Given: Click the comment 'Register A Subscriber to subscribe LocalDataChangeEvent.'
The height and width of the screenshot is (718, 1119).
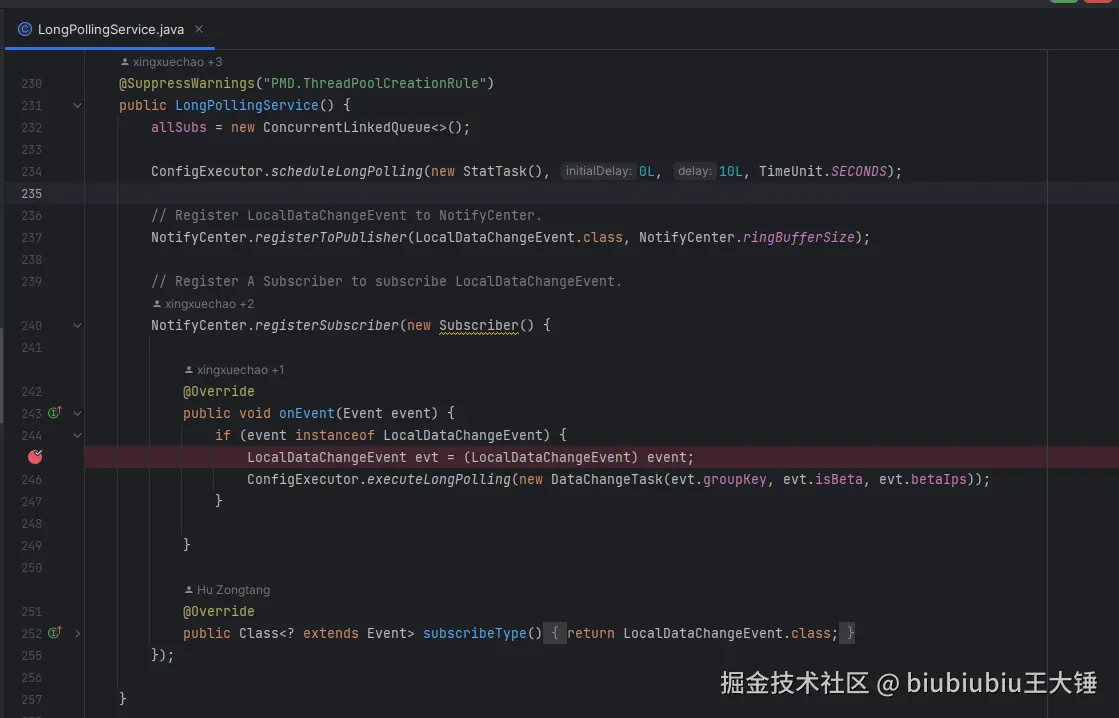Looking at the screenshot, I should (x=386, y=281).
